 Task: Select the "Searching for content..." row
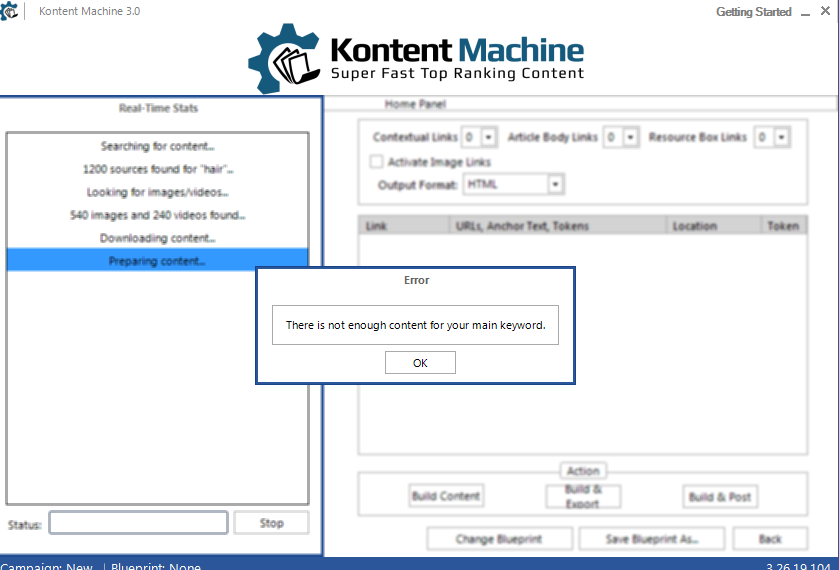click(157, 146)
